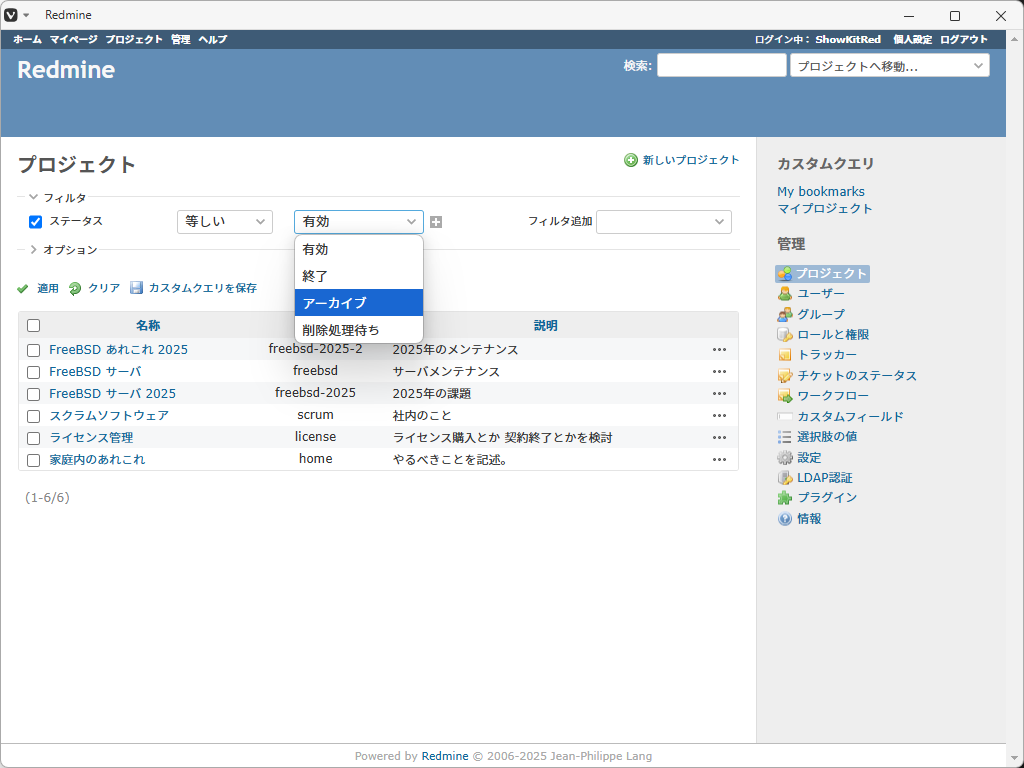Open the プロジェクトへ移動 dropdown

[889, 65]
